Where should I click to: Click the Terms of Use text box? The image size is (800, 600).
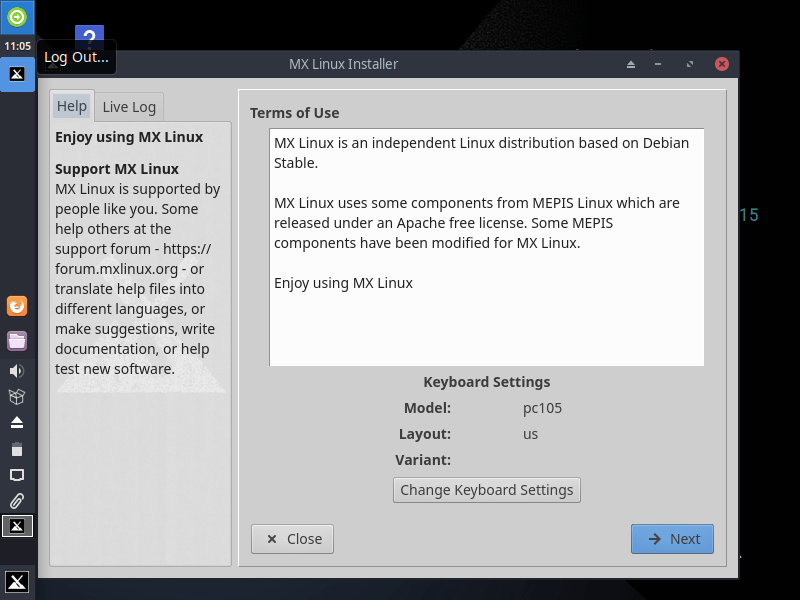point(487,247)
